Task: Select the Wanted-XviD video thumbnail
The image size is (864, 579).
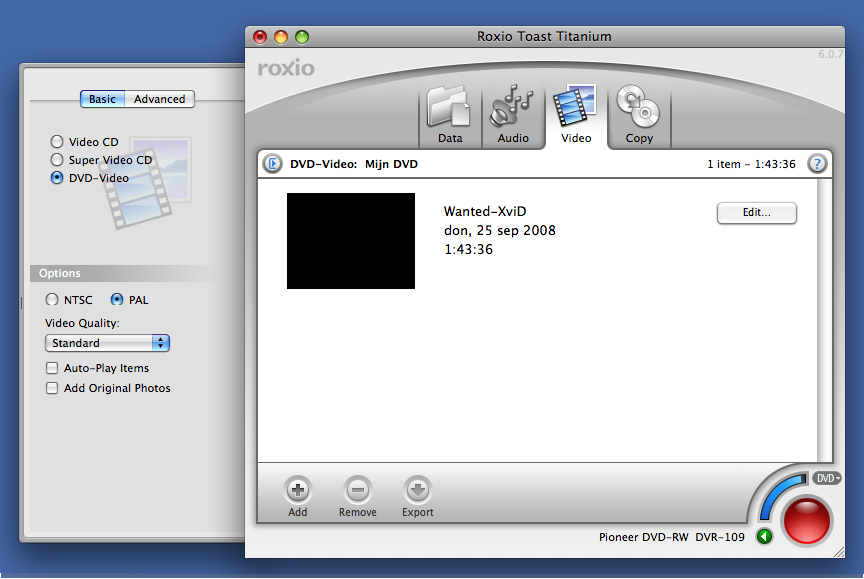Action: pyautogui.click(x=350, y=241)
